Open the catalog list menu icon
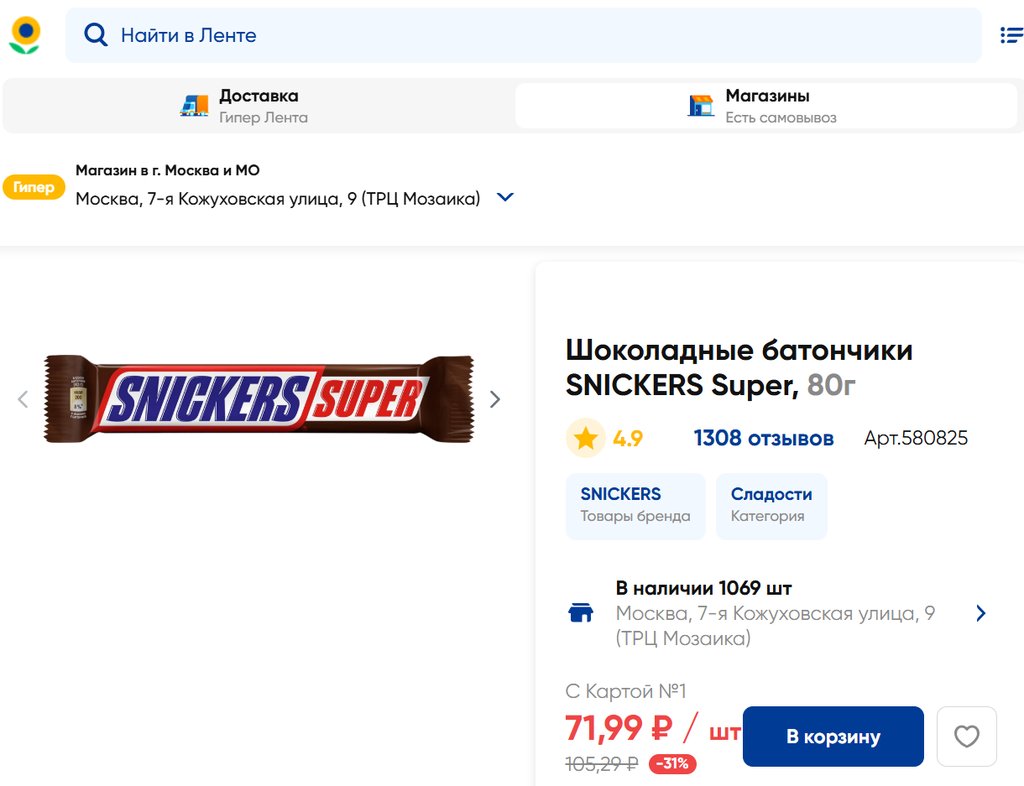Screen dimensions: 1024x786 (1011, 35)
